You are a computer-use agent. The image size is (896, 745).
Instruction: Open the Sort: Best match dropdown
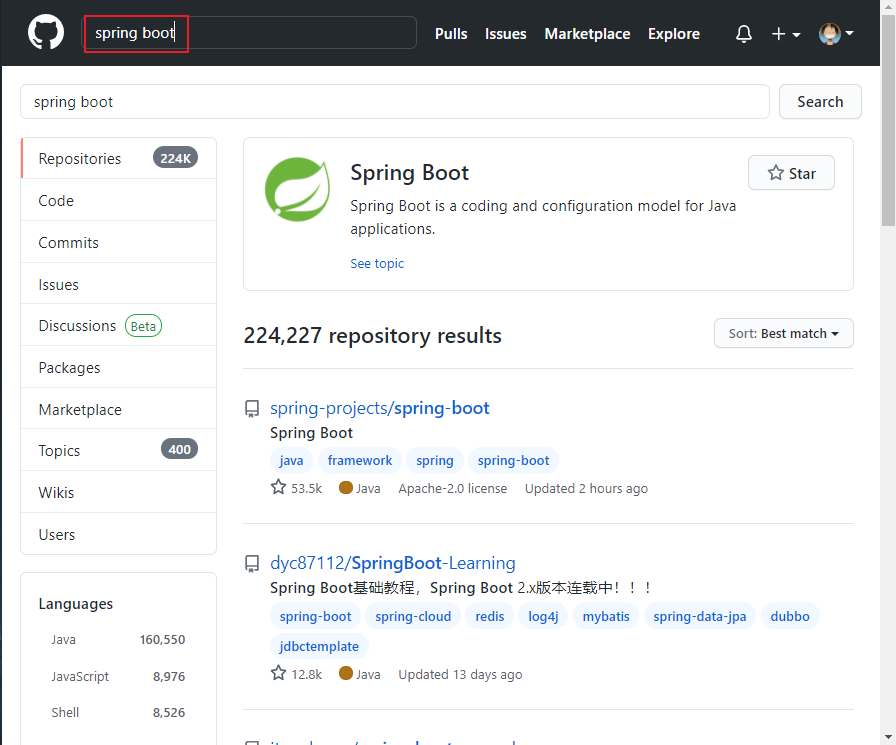[783, 333]
